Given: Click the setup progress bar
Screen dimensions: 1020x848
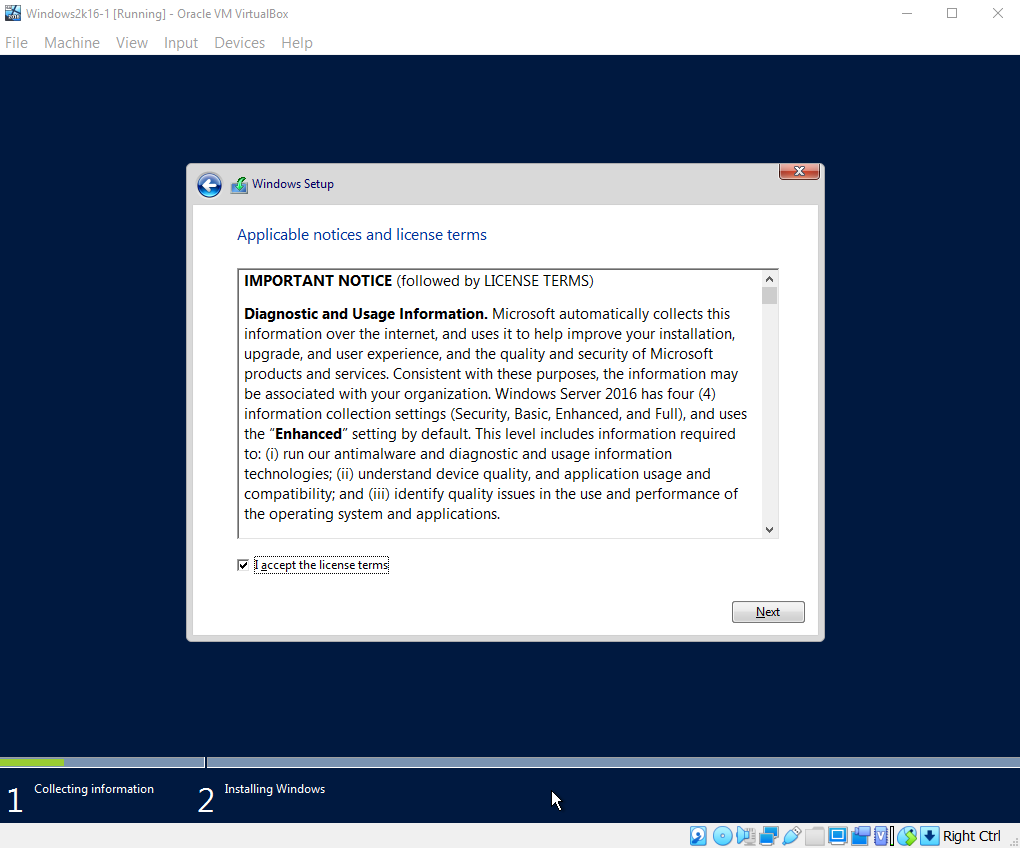Looking at the screenshot, I should tap(510, 762).
